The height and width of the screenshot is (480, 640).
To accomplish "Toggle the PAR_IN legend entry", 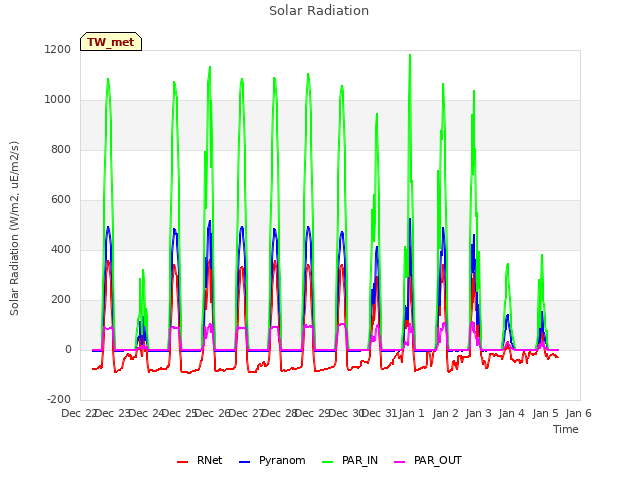I will (x=350, y=460).
